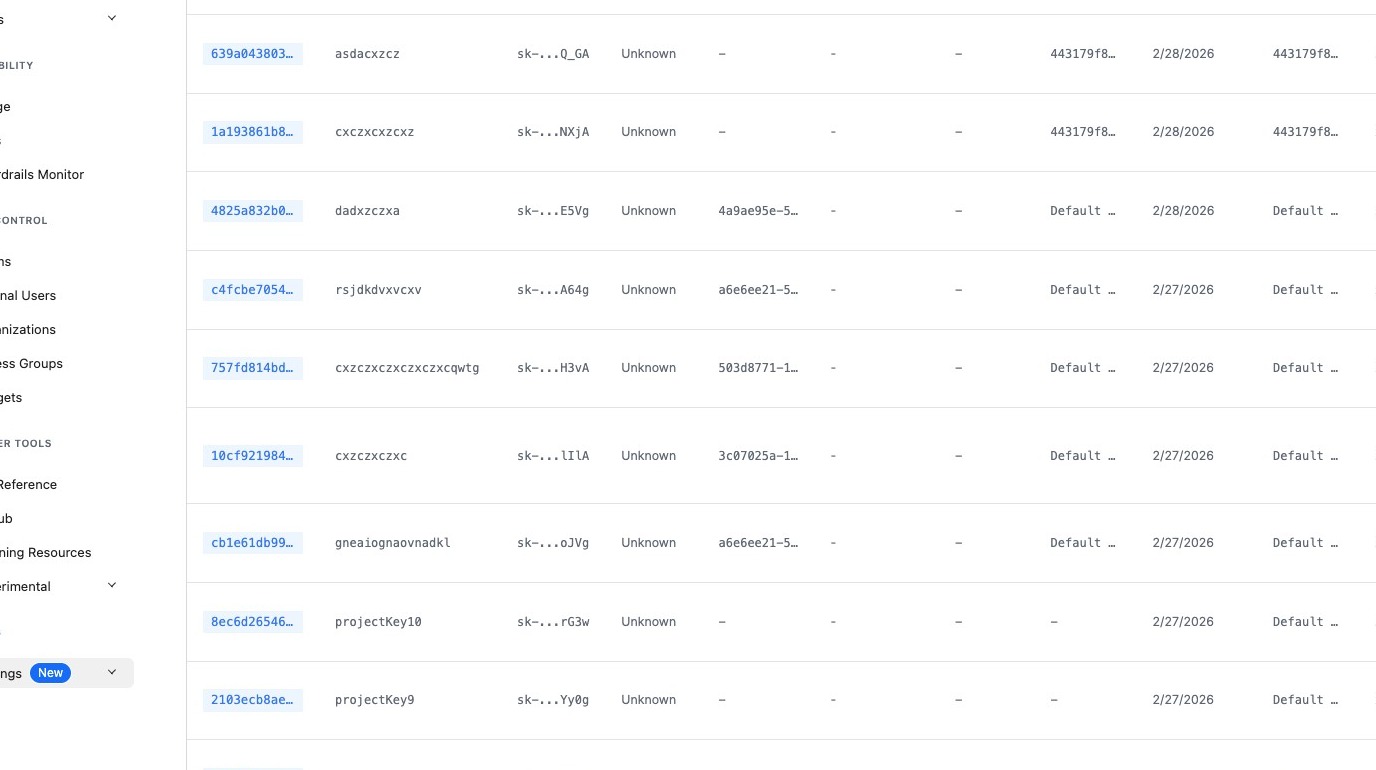Open key ID 639a043803 details
1376x770 pixels.
pyautogui.click(x=252, y=54)
